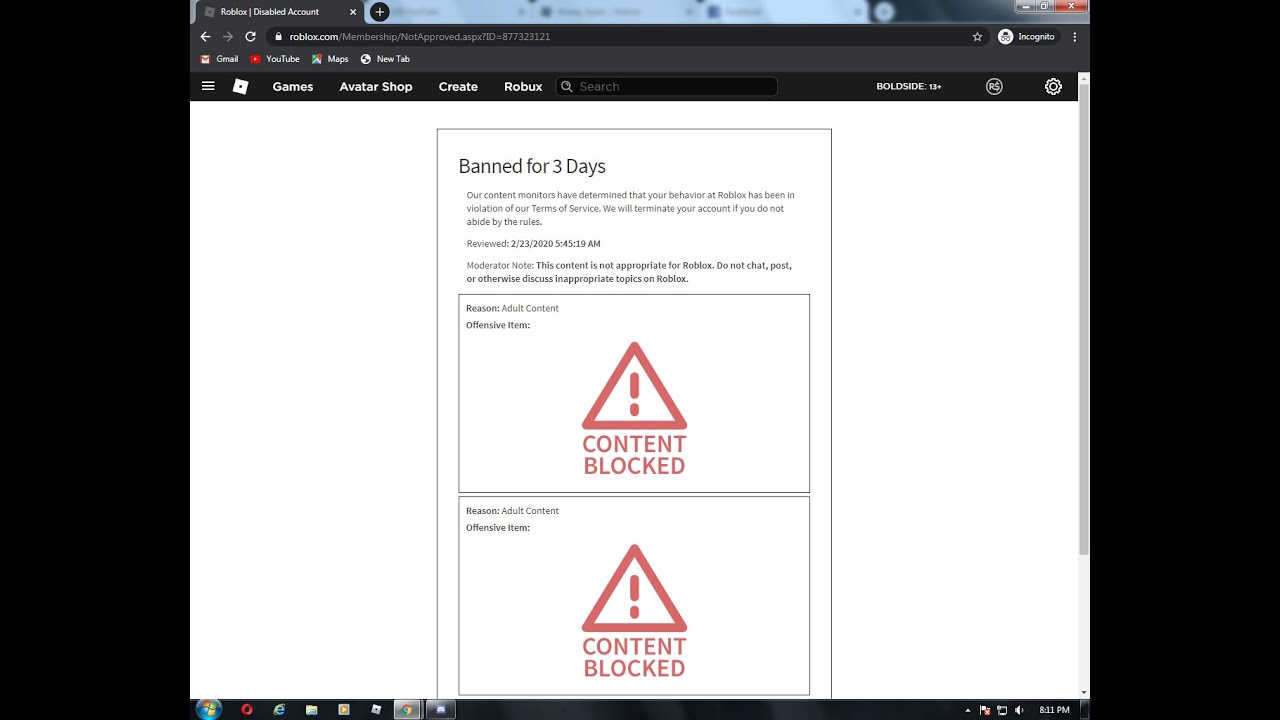Open the Action Center flag icon
Screen dimensions: 1280x720
point(984,710)
